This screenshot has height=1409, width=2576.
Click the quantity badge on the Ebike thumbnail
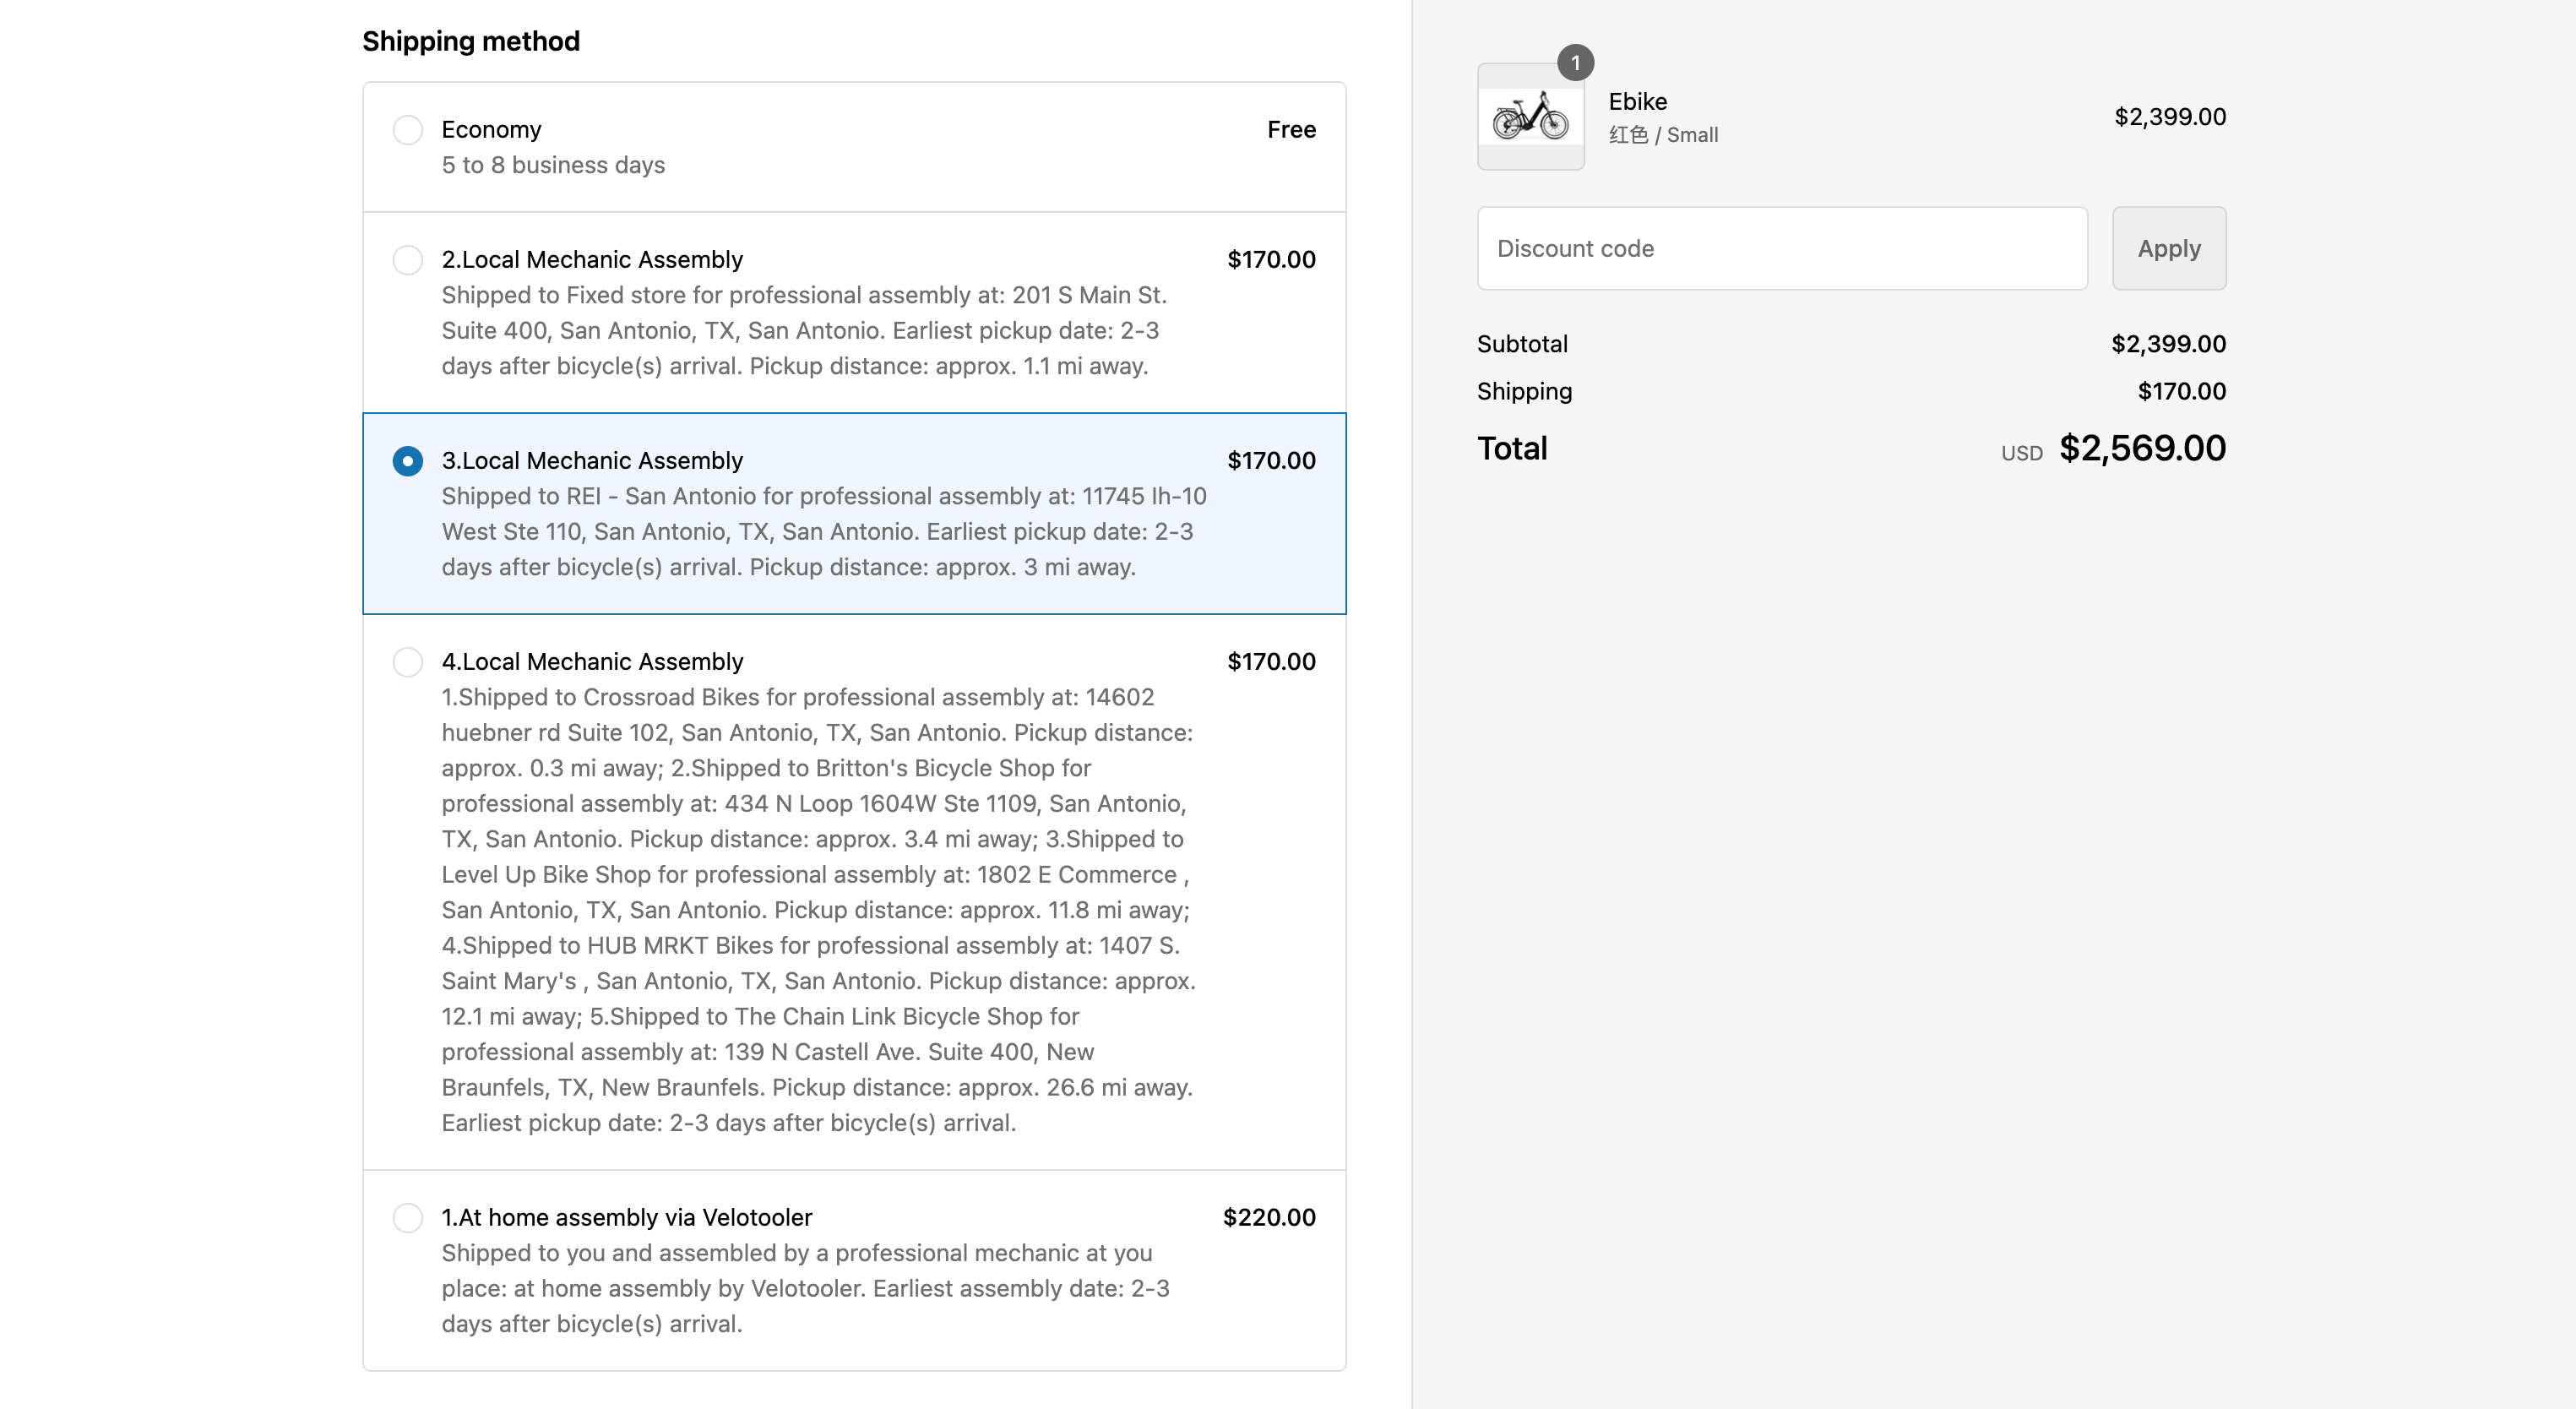1575,63
